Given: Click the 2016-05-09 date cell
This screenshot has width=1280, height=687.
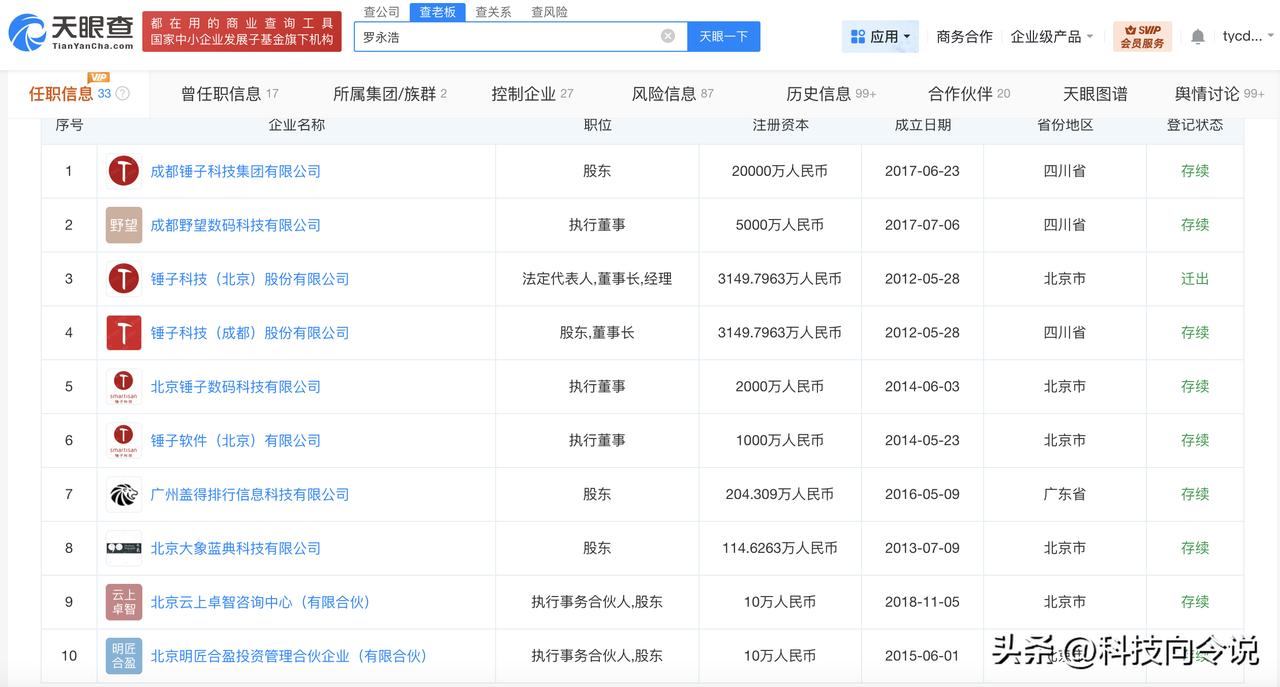Looking at the screenshot, I should coord(922,494).
